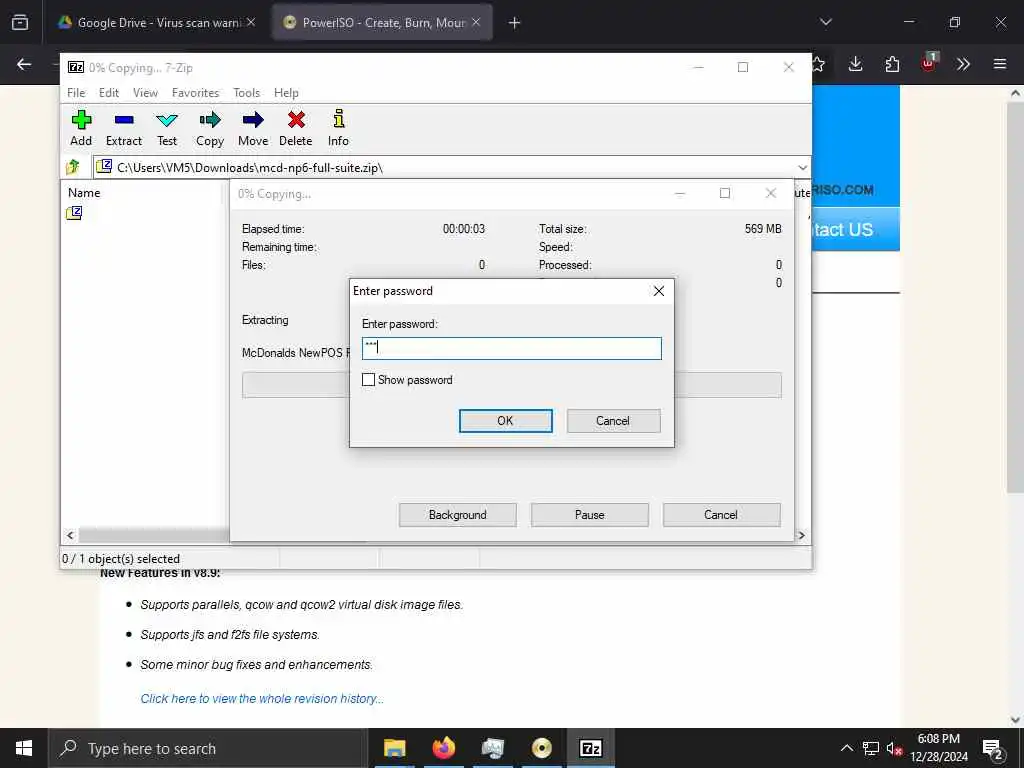Click the Extract toolbar icon
Screen dimensions: 1024x768
[x=123, y=128]
